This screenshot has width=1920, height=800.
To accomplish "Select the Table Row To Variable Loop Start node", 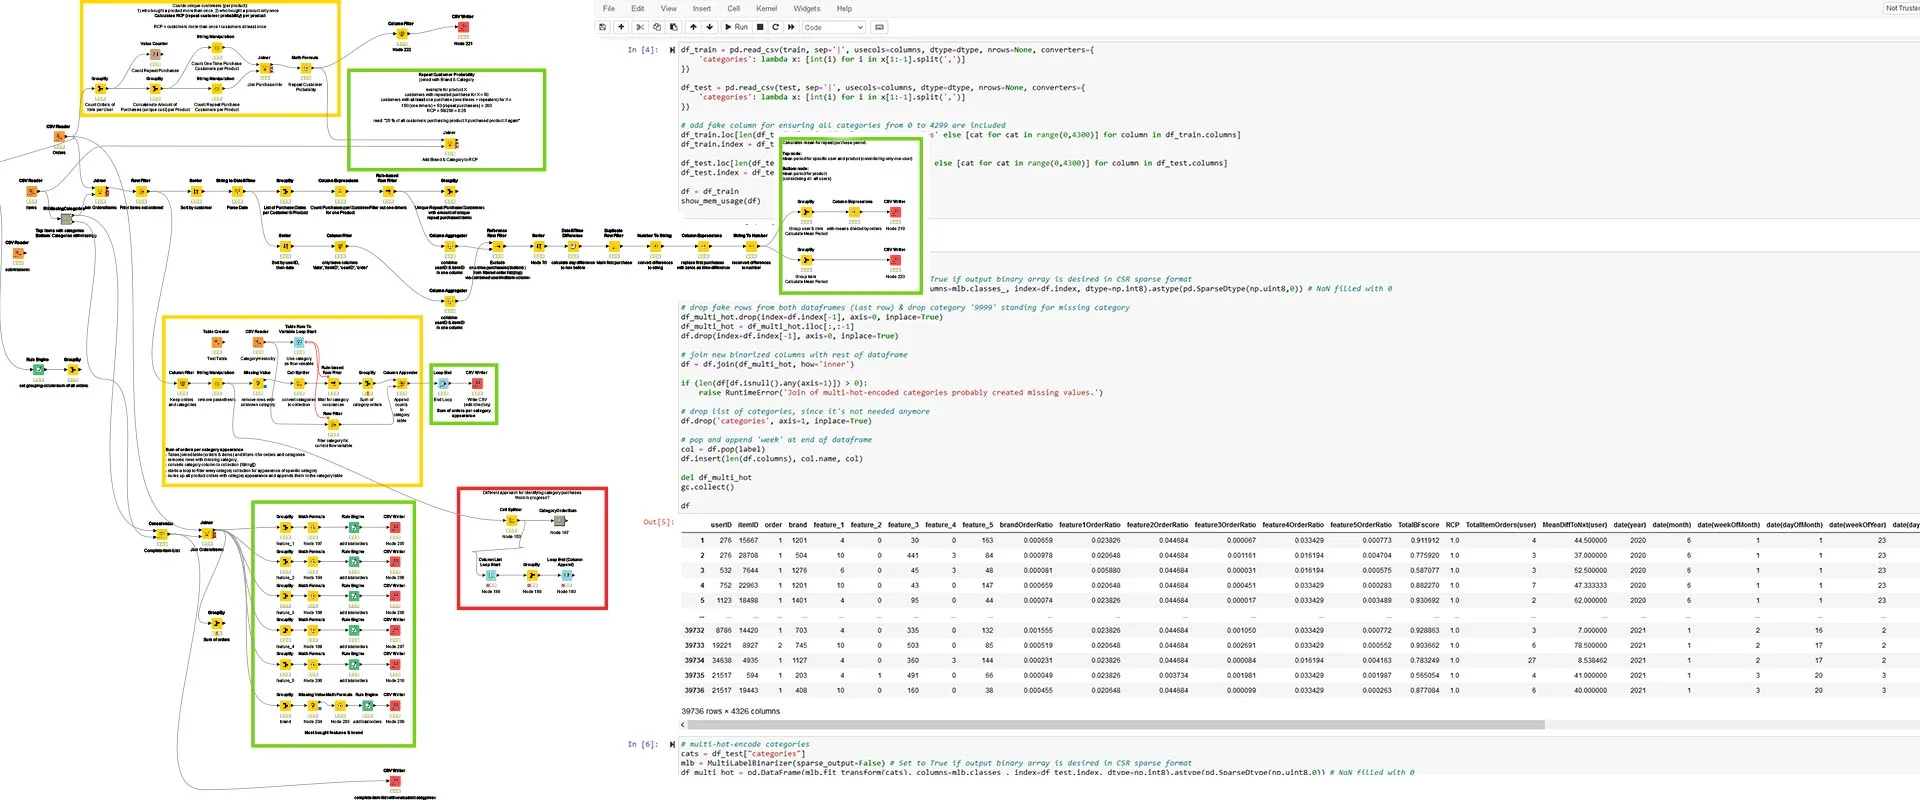I will (298, 342).
